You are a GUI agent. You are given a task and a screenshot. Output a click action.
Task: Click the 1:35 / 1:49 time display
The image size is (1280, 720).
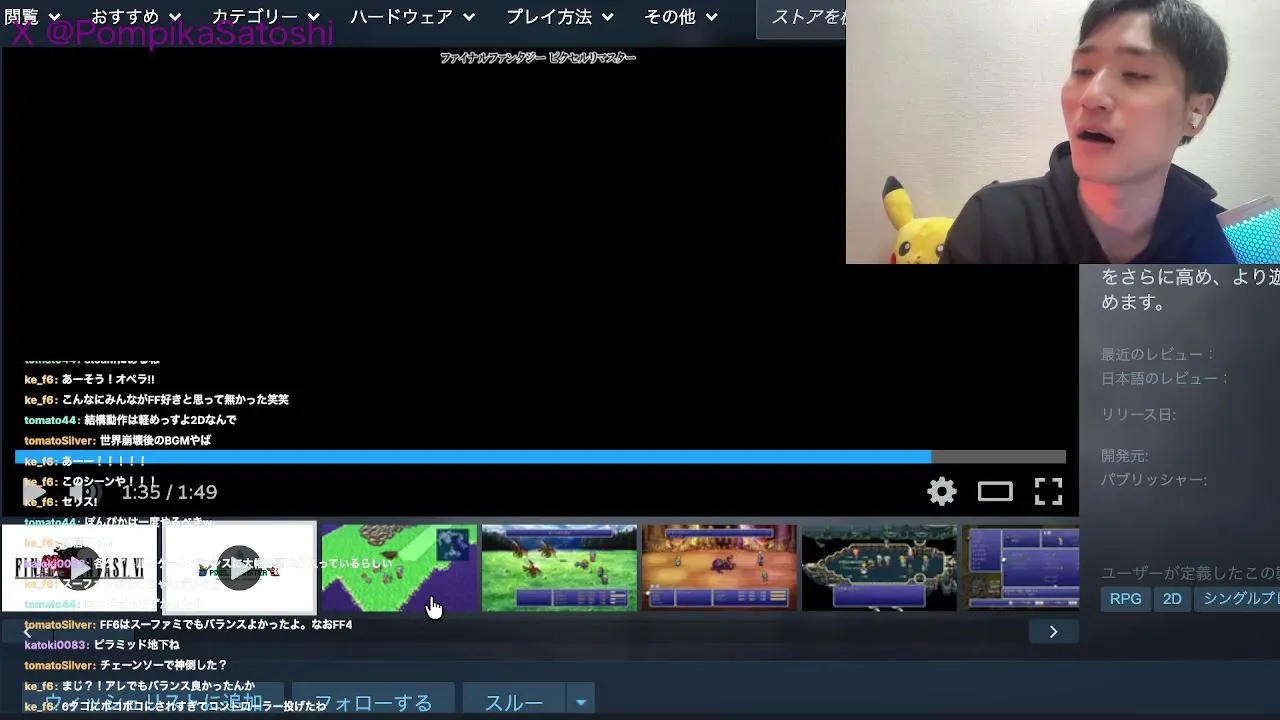(169, 492)
